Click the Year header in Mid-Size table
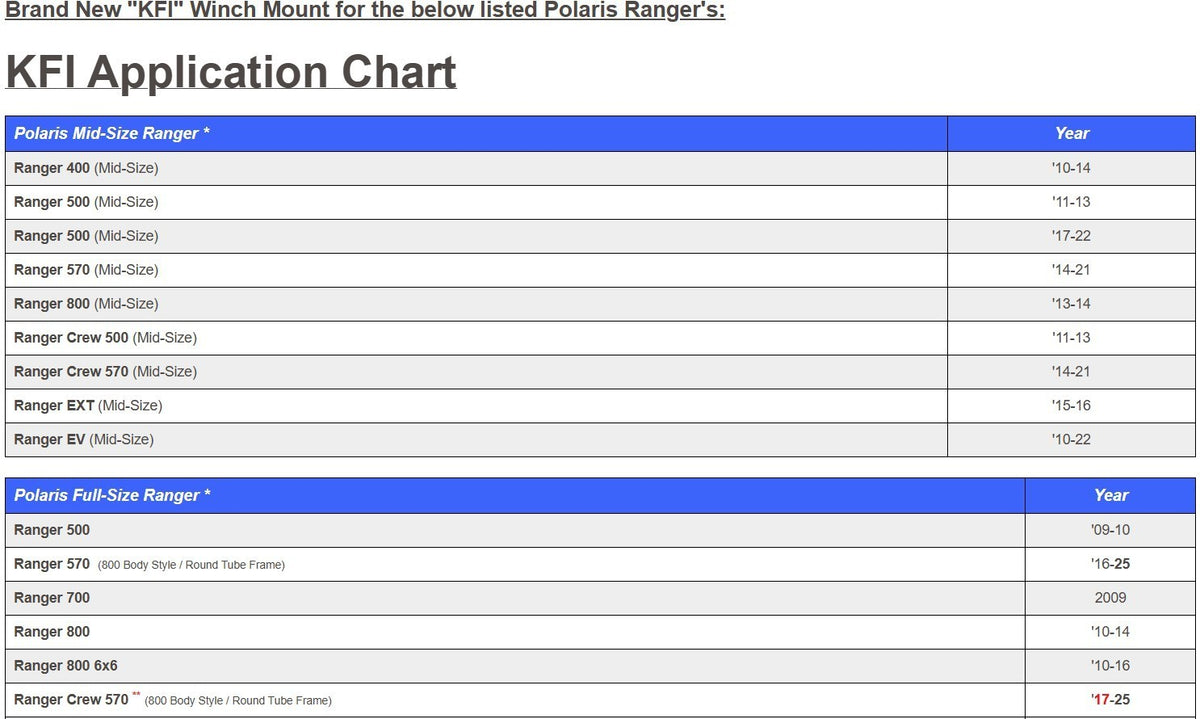This screenshot has height=719, width=1200. click(x=1071, y=134)
